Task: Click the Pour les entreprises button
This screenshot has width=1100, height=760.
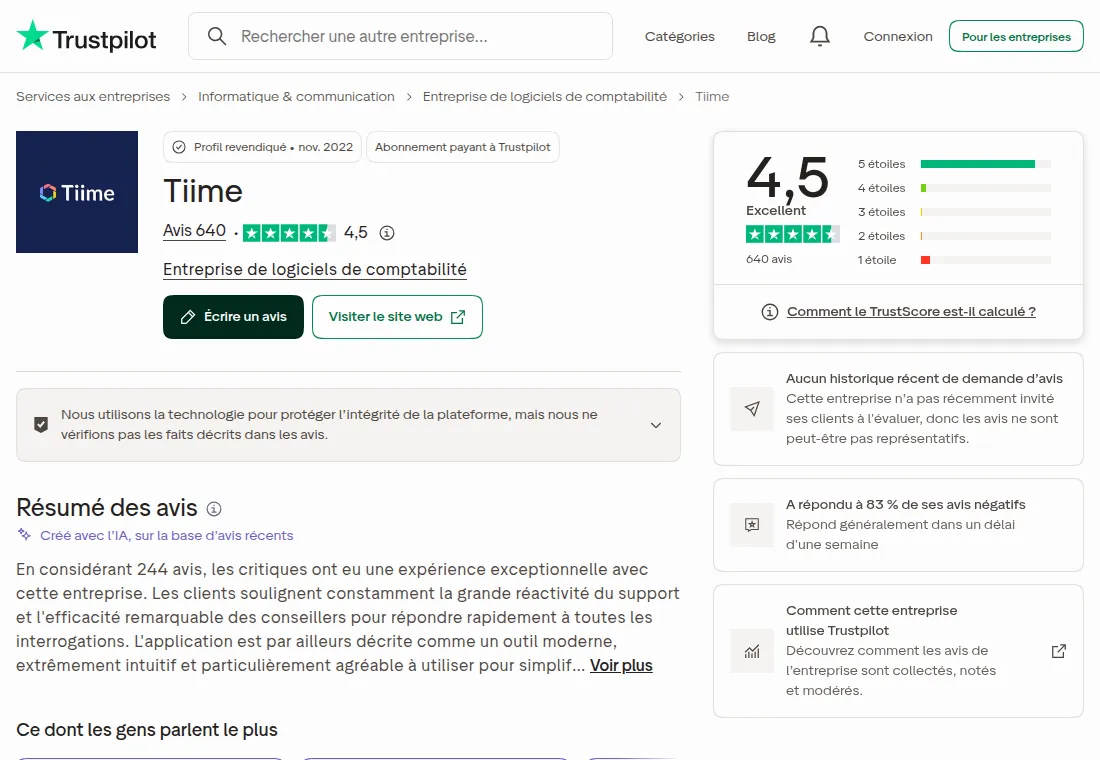Action: [1016, 36]
